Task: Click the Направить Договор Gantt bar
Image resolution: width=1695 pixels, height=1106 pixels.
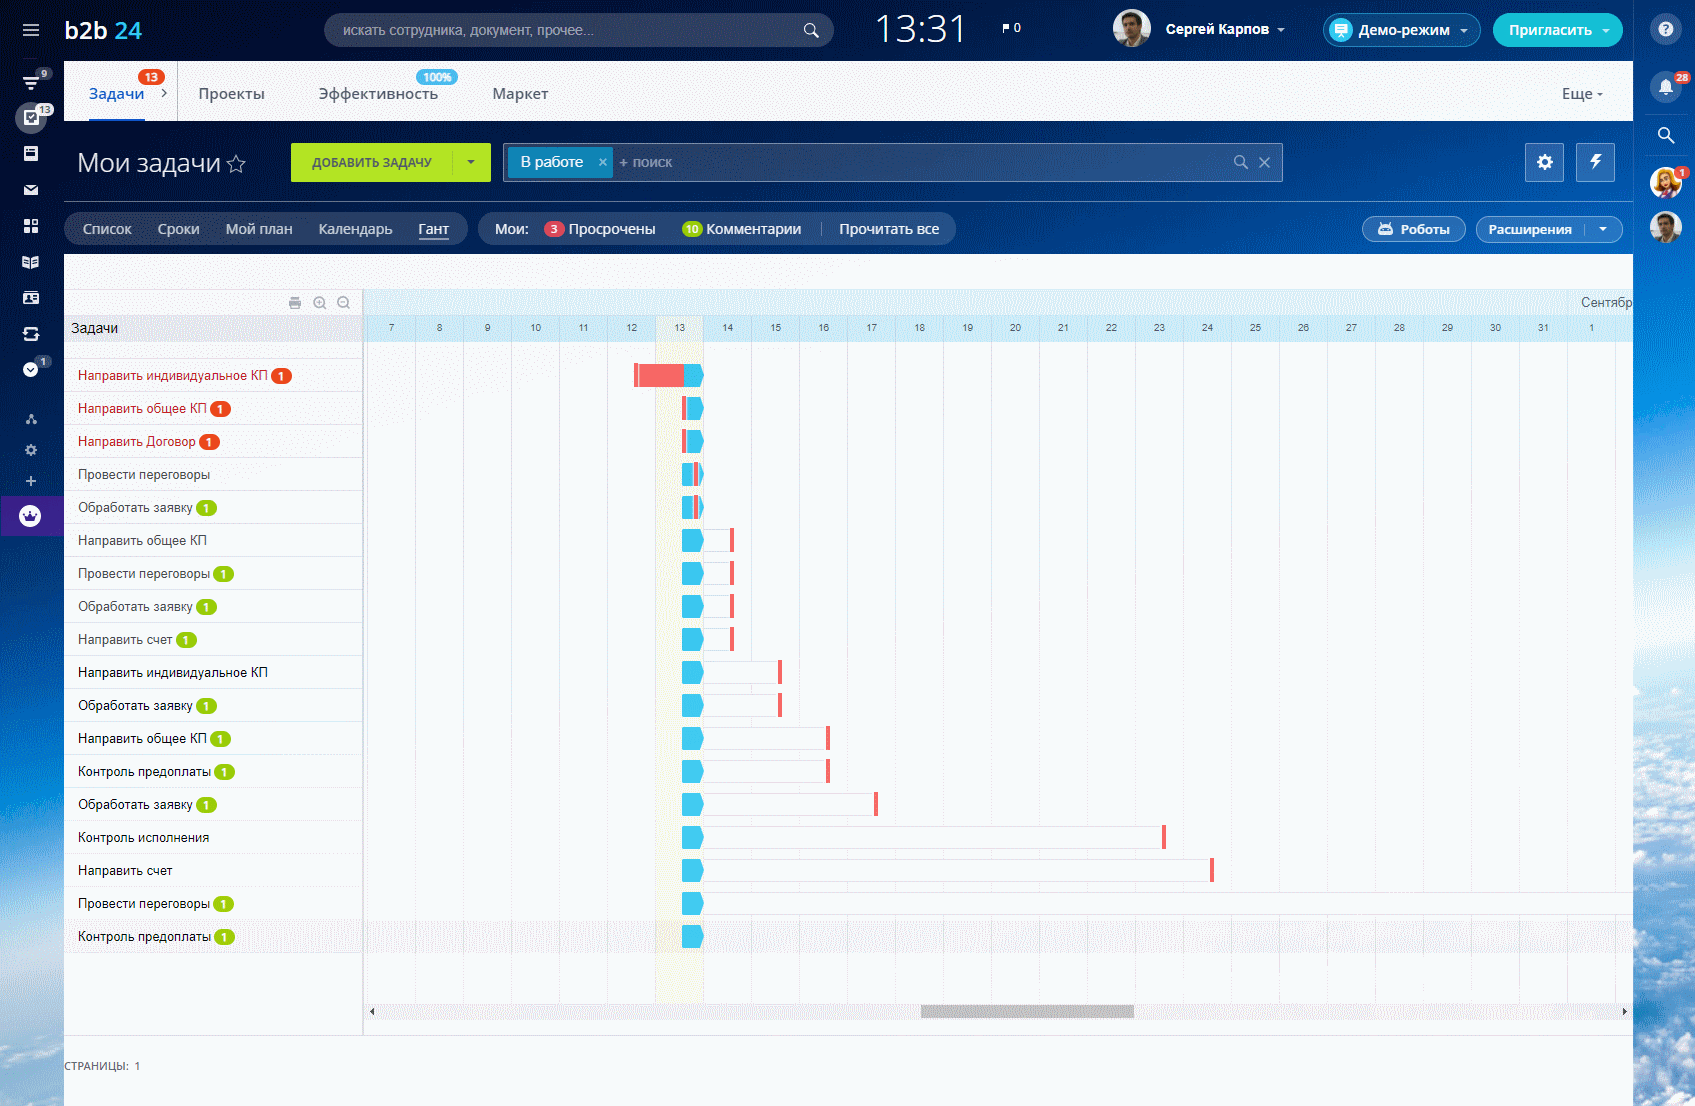Action: [693, 441]
